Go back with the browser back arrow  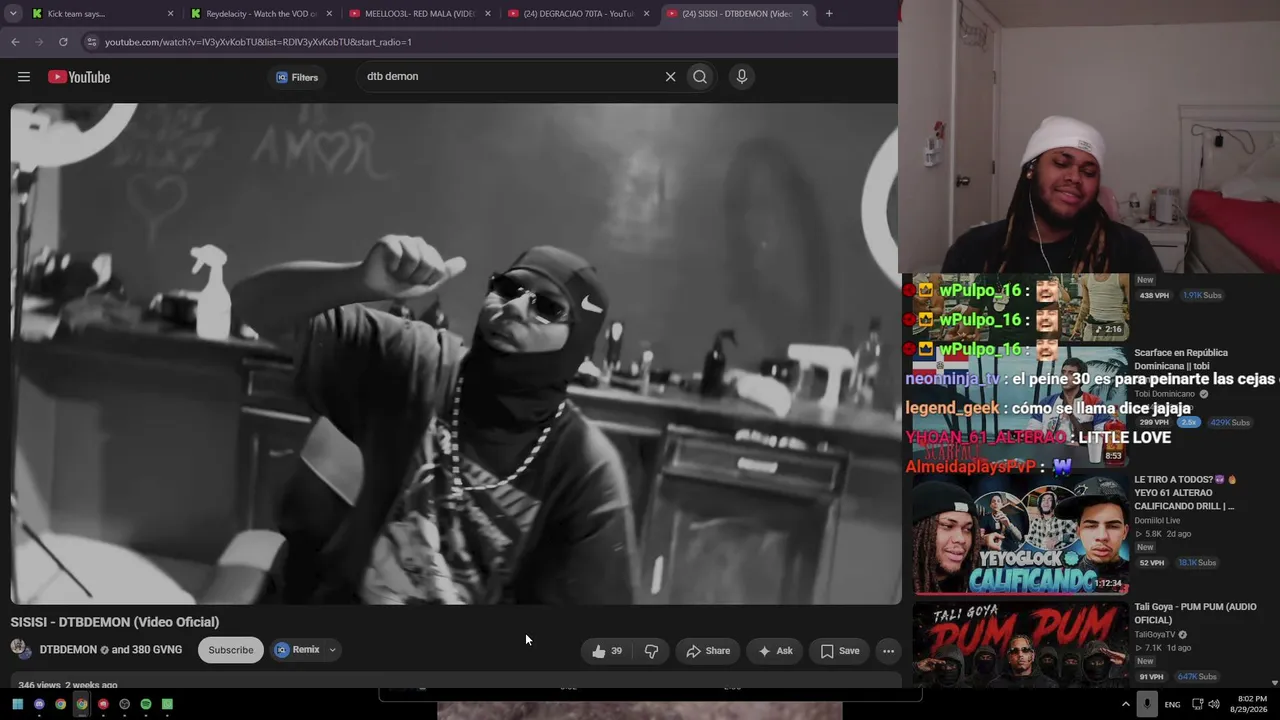click(x=15, y=42)
